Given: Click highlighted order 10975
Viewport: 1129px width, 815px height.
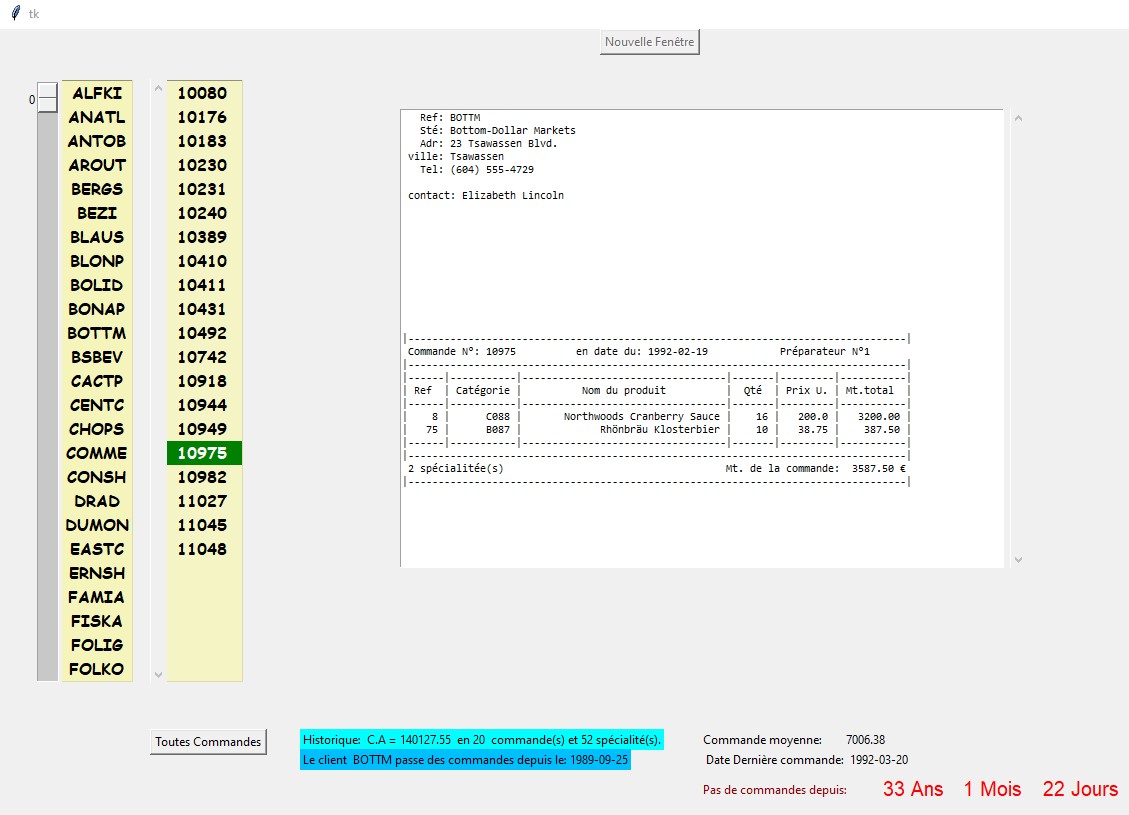Looking at the screenshot, I should click(x=204, y=453).
